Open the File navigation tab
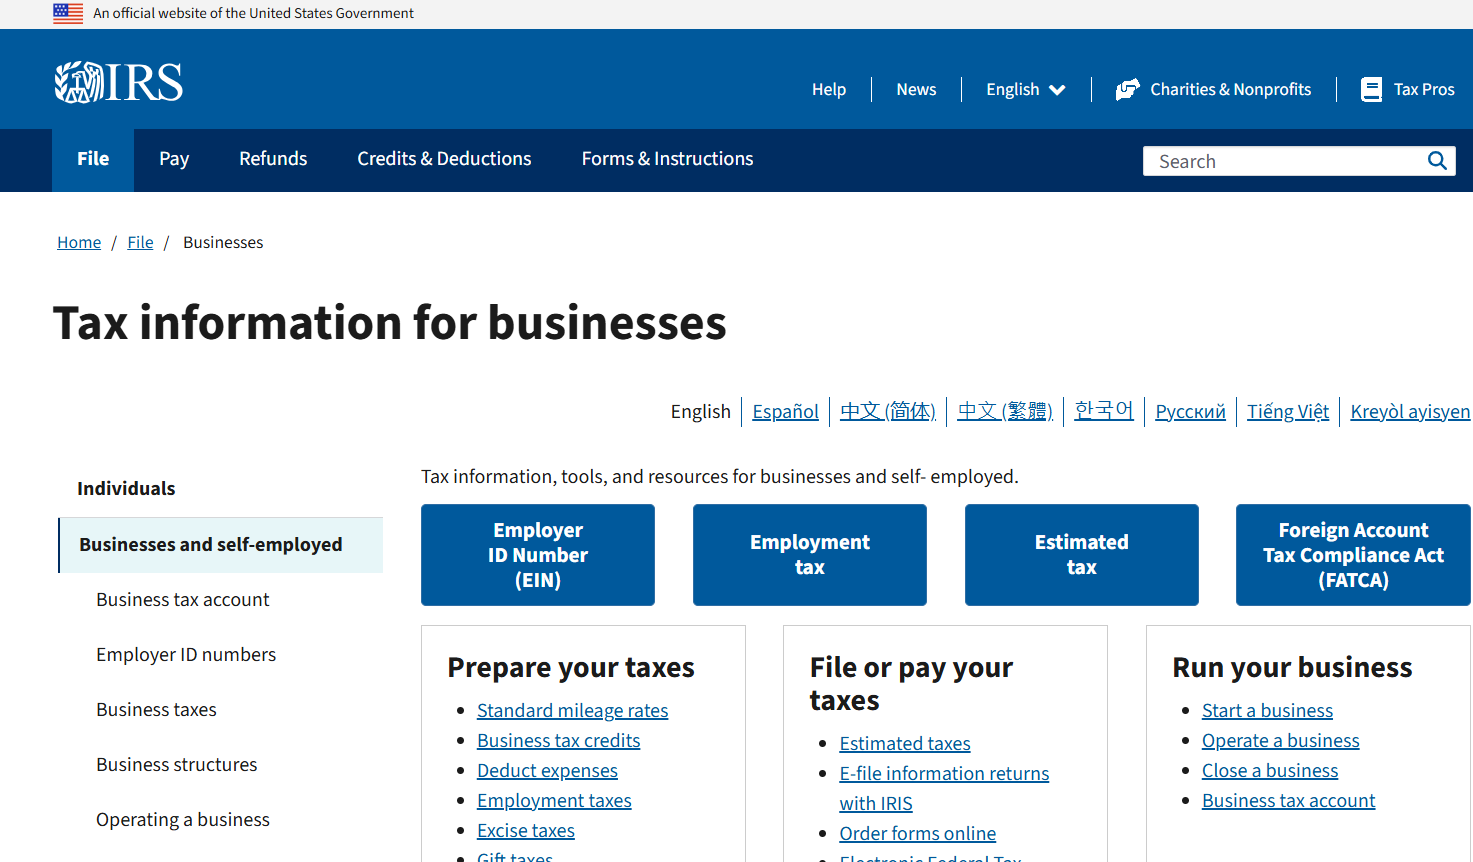 point(93,159)
